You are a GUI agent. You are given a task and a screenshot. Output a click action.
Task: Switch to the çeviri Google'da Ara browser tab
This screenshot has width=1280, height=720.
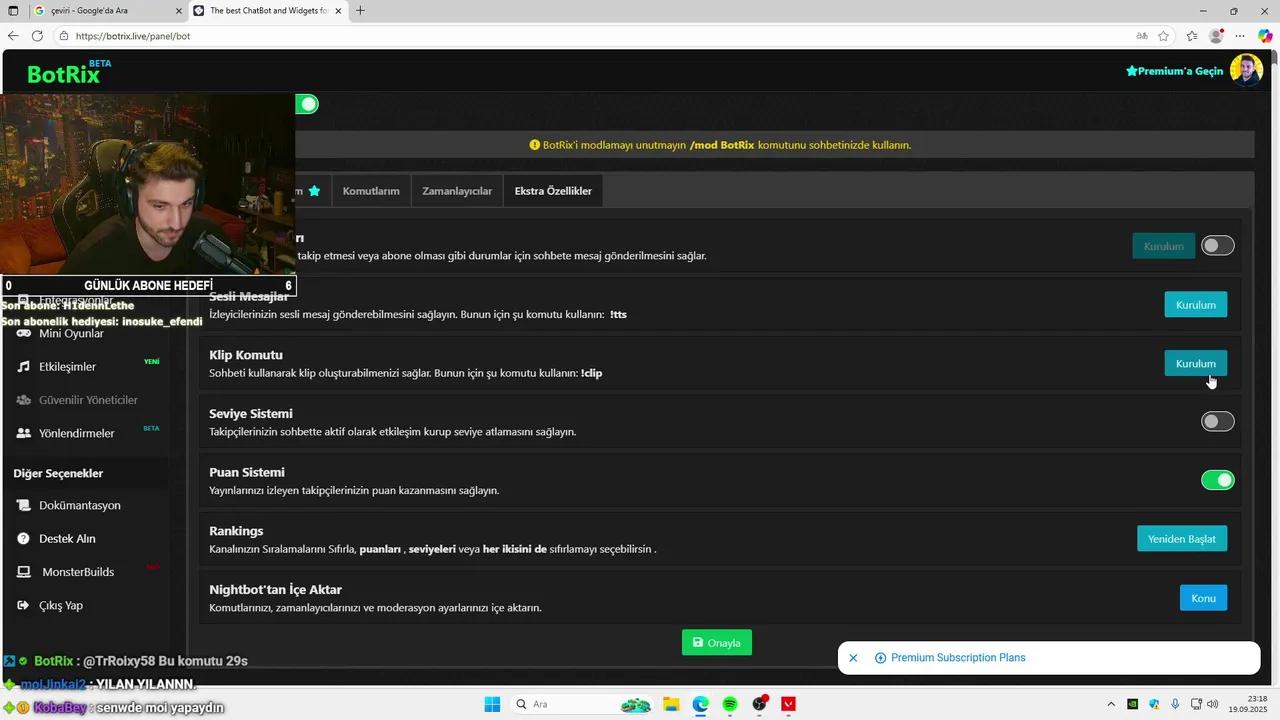click(x=107, y=11)
